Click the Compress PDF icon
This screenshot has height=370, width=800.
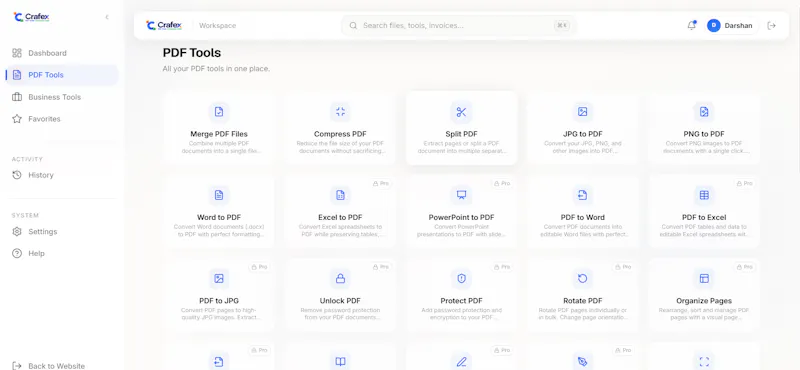coord(340,112)
